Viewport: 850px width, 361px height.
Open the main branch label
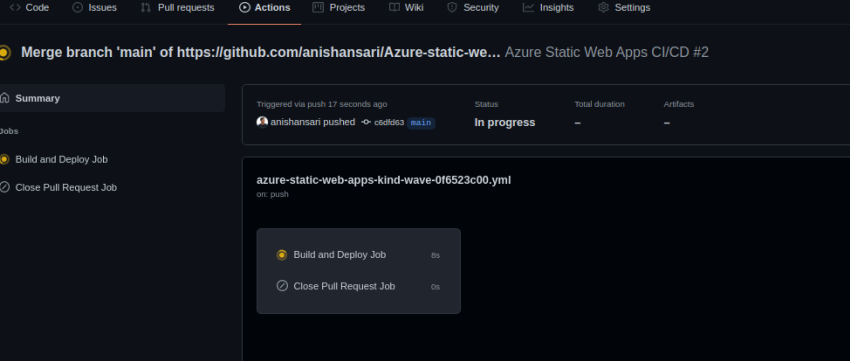[421, 123]
